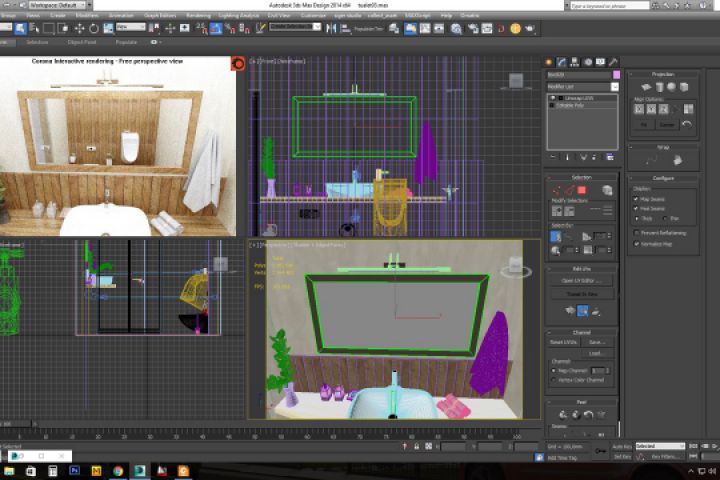Select Vertex Color Channel radio button
The width and height of the screenshot is (720, 480).
tap(555, 380)
